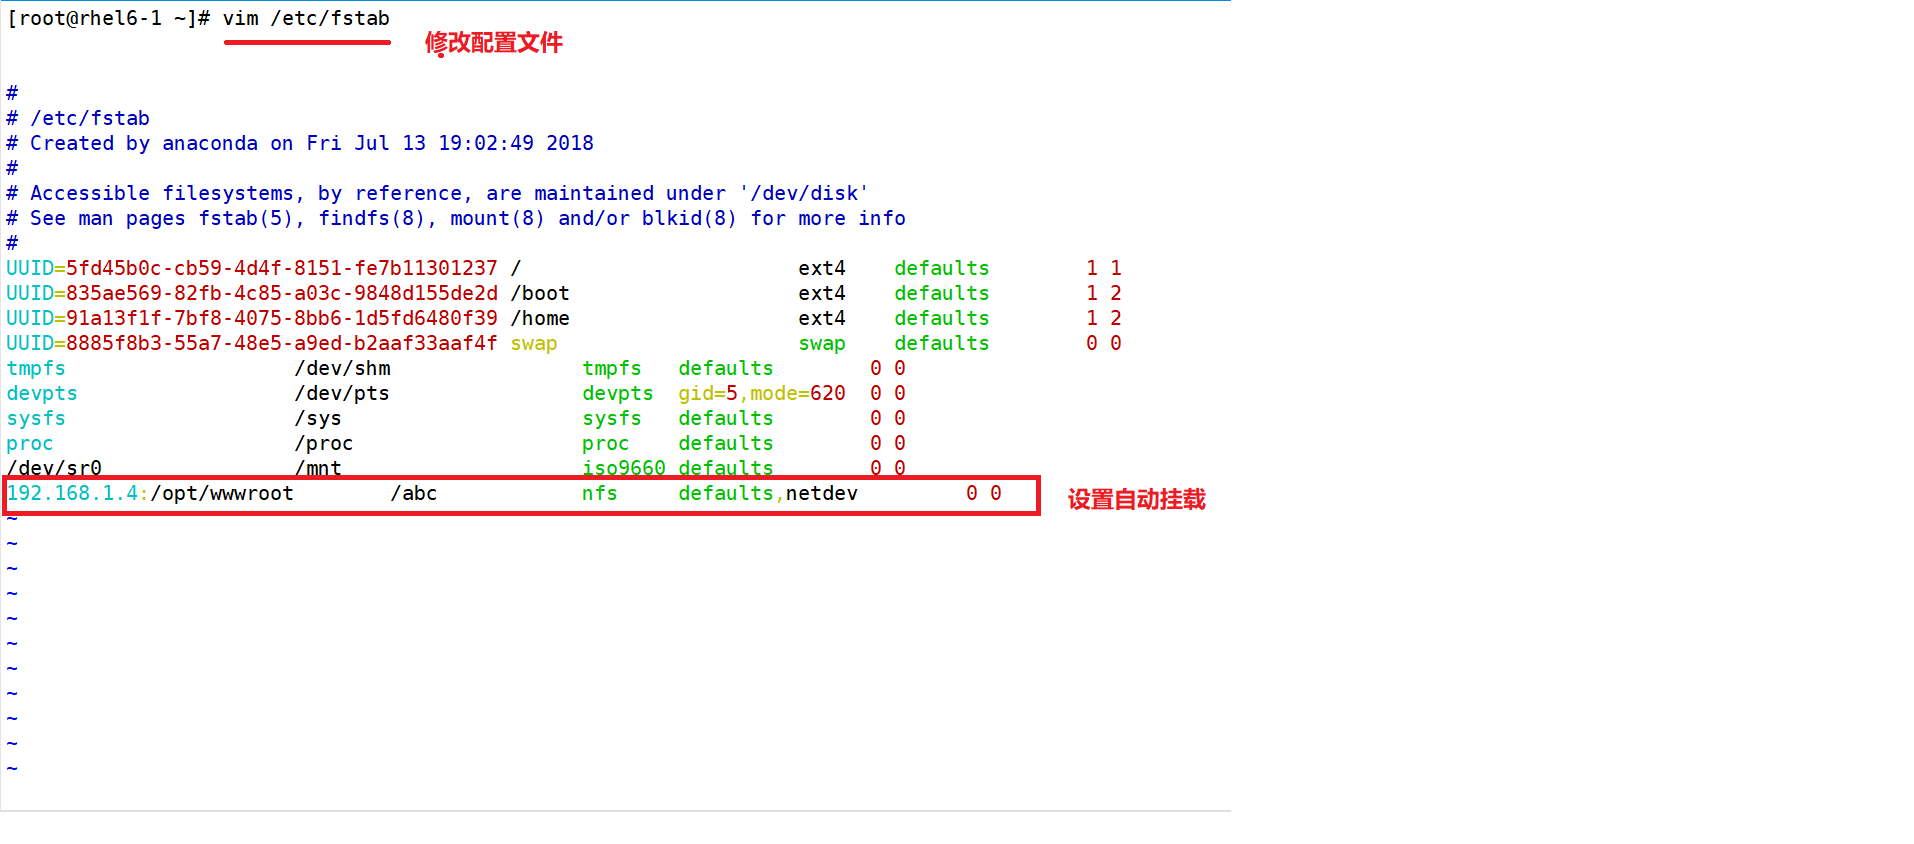Click the '/opt/wwwroot' export path

222,494
